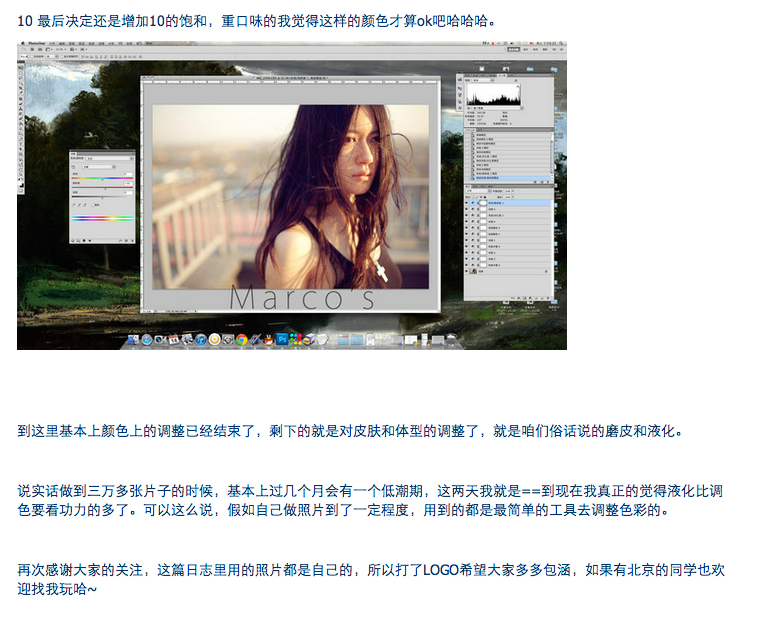The width and height of the screenshot is (772, 631).
Task: Select the Background layer photo thumbnail
Action: pos(473,271)
